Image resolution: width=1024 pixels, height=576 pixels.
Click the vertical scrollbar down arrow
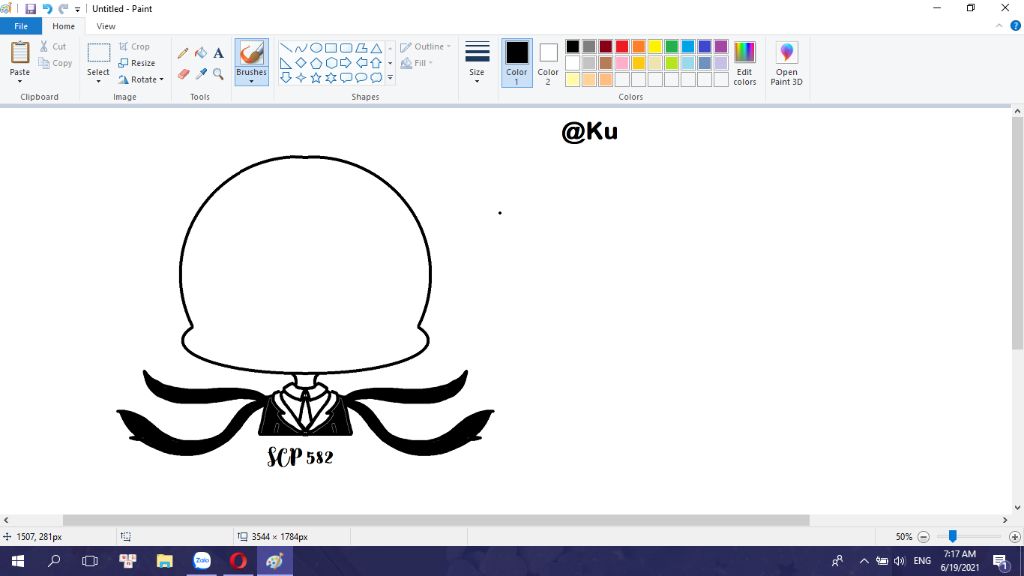[1017, 507]
